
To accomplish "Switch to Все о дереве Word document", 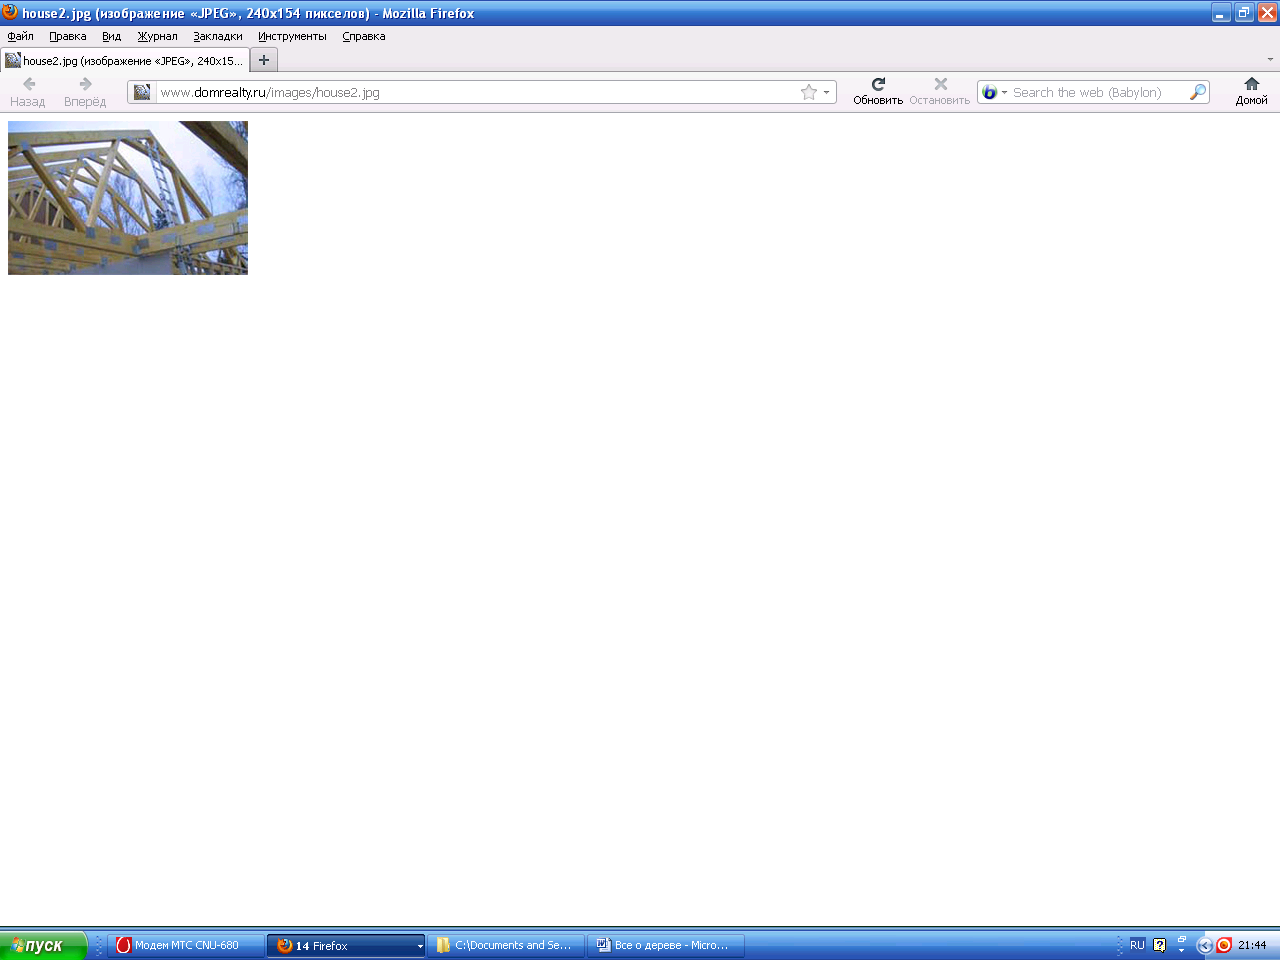I will pos(666,945).
